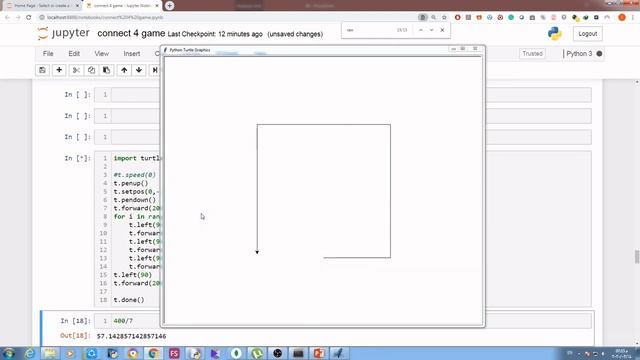Screen dimensions: 640x360
Task: Click the taskbar clock
Action: tap(622, 353)
